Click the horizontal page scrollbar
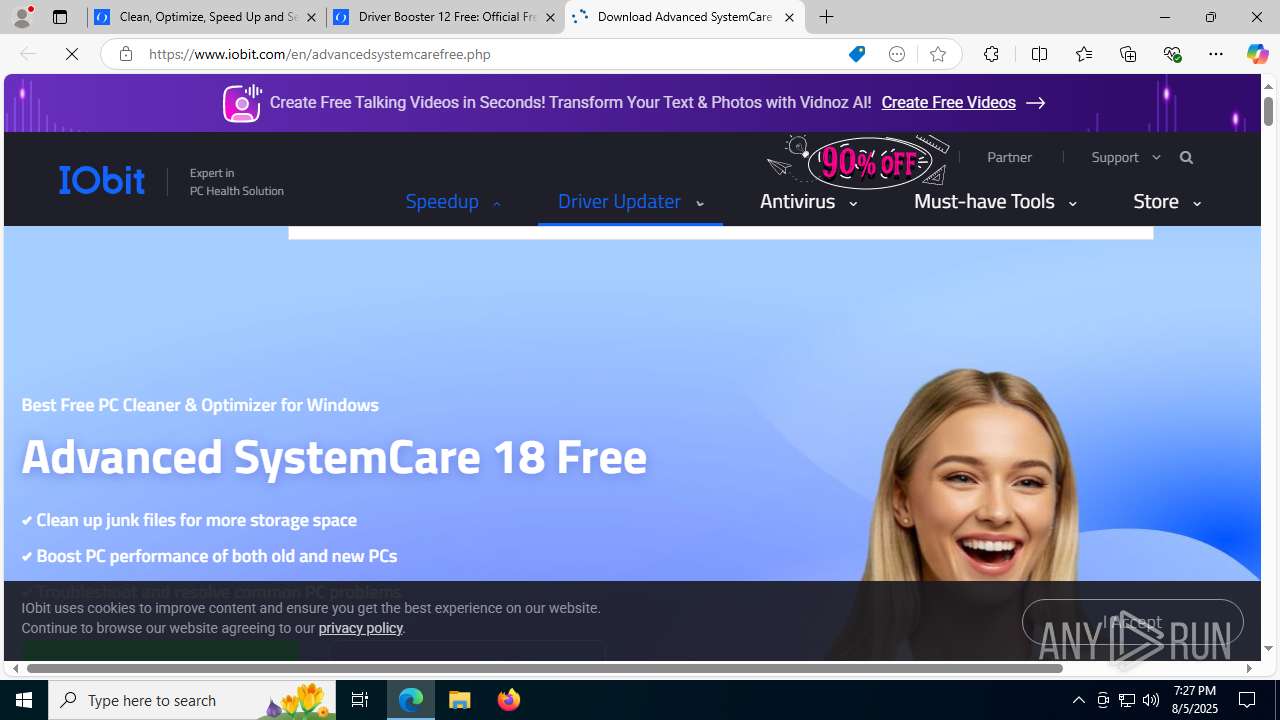This screenshot has width=1280, height=720. click(545, 668)
